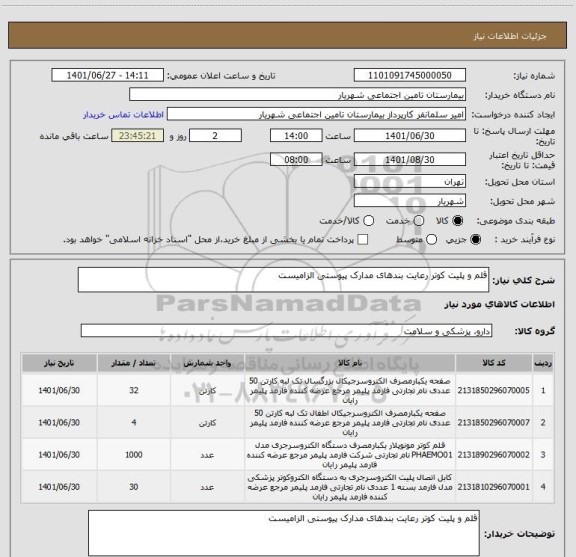This screenshot has width=576, height=557.
Task: Click row 3 monopolar cautery pen name
Action: 350,455
